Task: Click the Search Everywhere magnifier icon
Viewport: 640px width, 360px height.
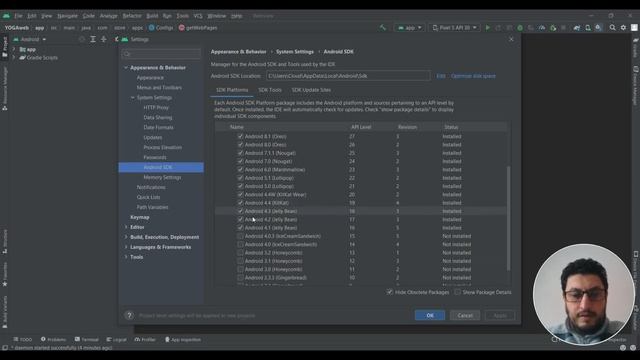Action: tap(613, 28)
